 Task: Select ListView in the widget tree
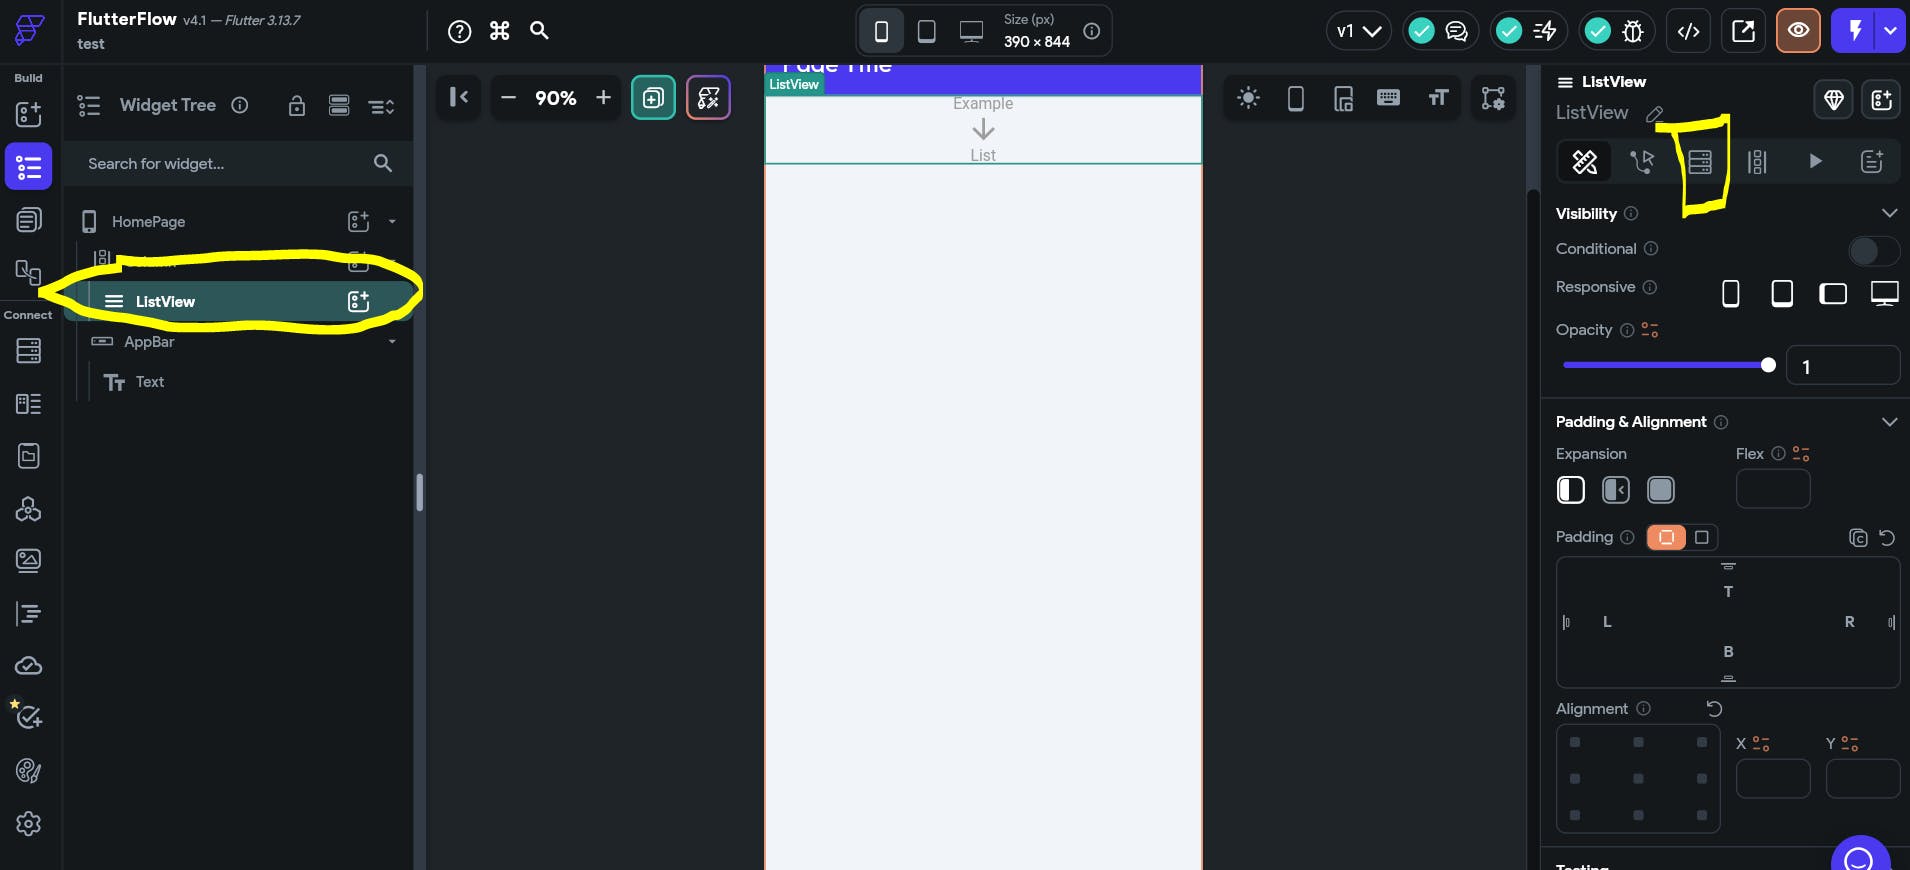click(165, 301)
